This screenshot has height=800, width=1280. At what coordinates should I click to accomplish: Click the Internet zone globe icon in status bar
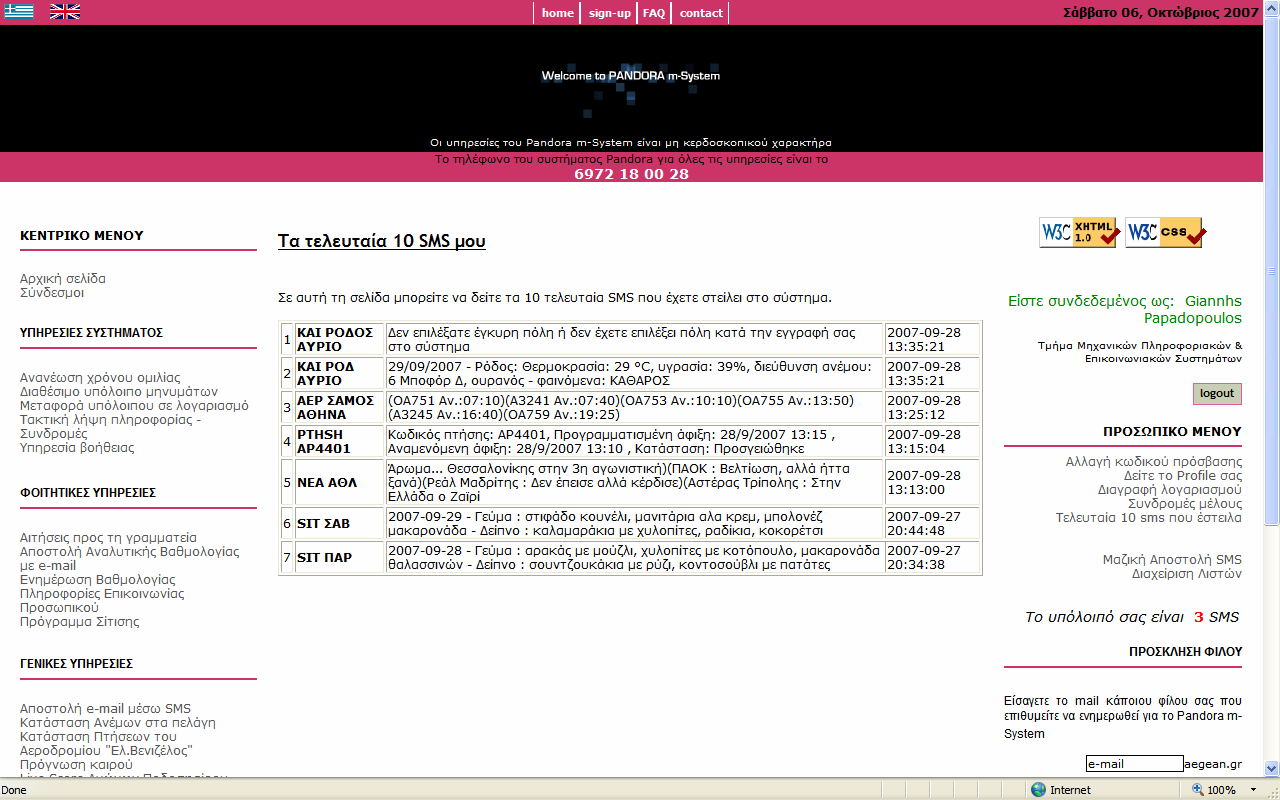pyautogui.click(x=1038, y=790)
